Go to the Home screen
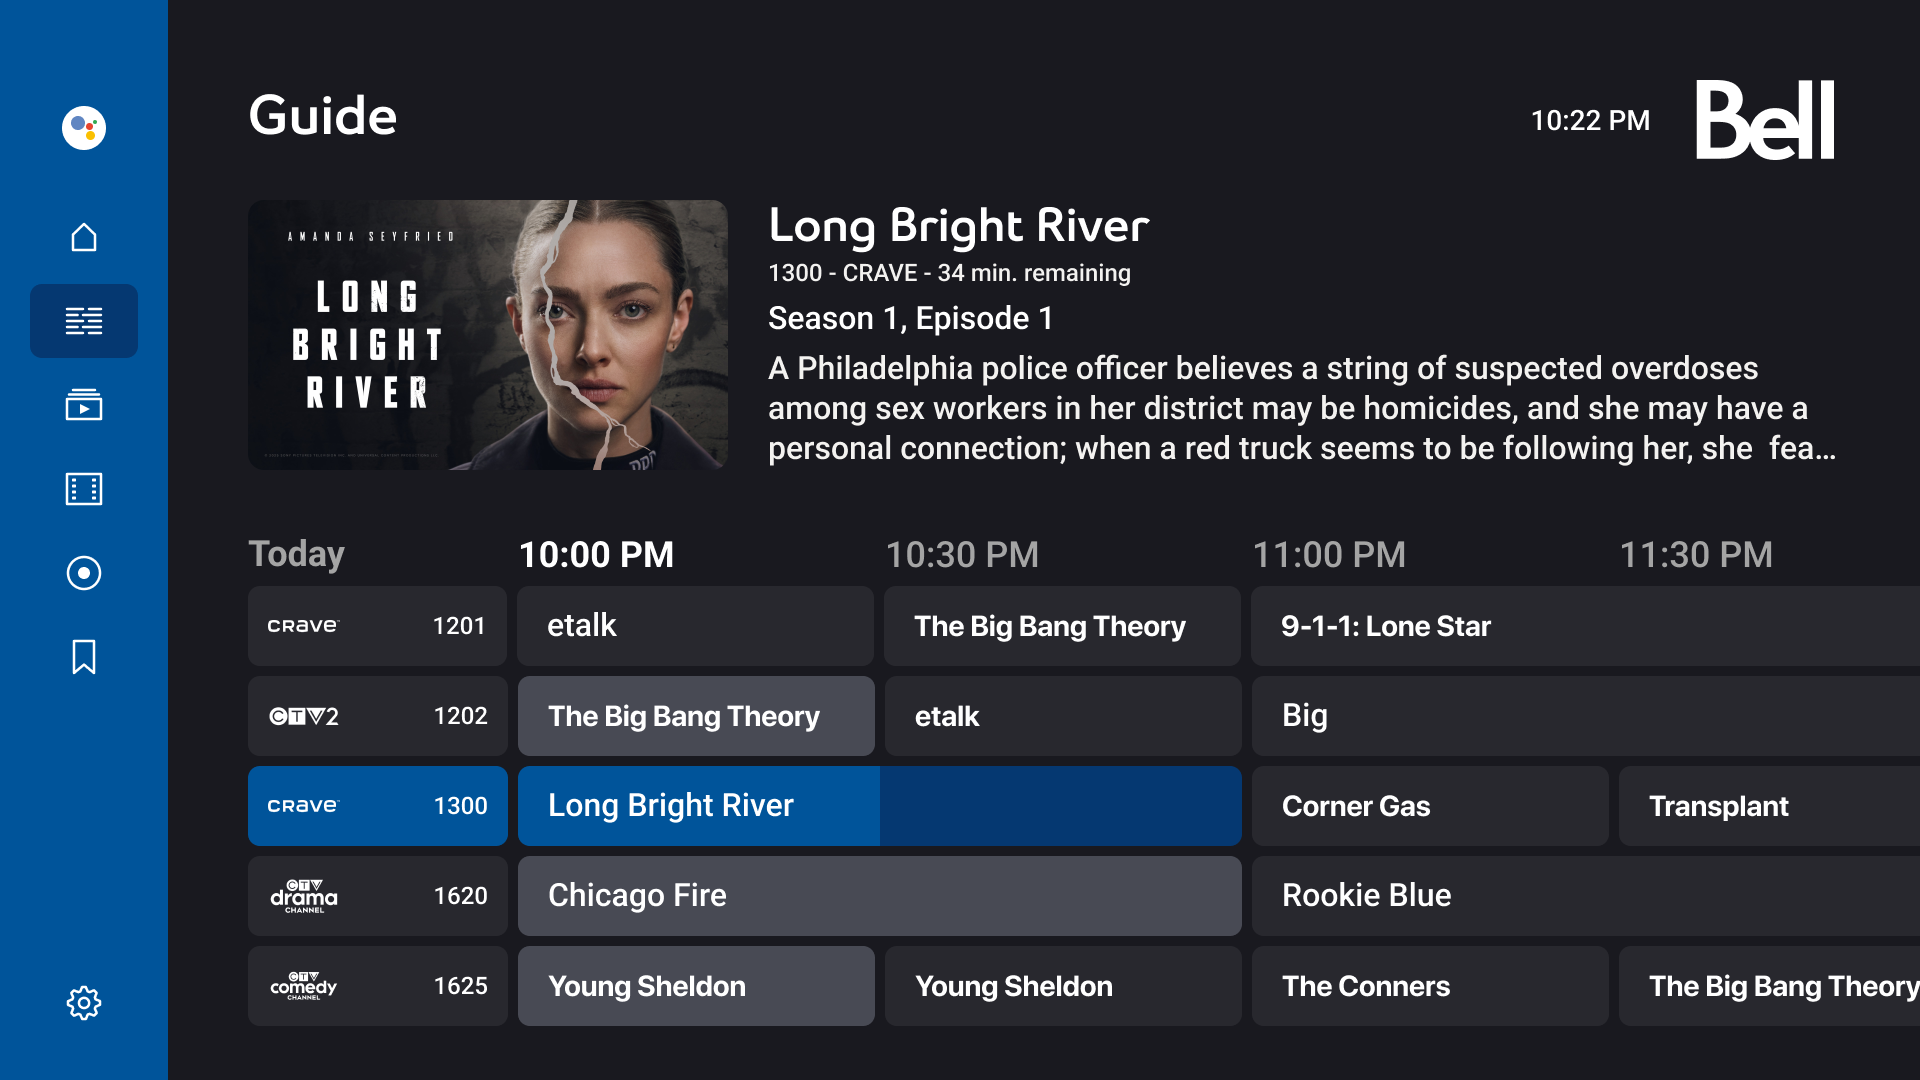The width and height of the screenshot is (1920, 1080). pyautogui.click(x=83, y=236)
